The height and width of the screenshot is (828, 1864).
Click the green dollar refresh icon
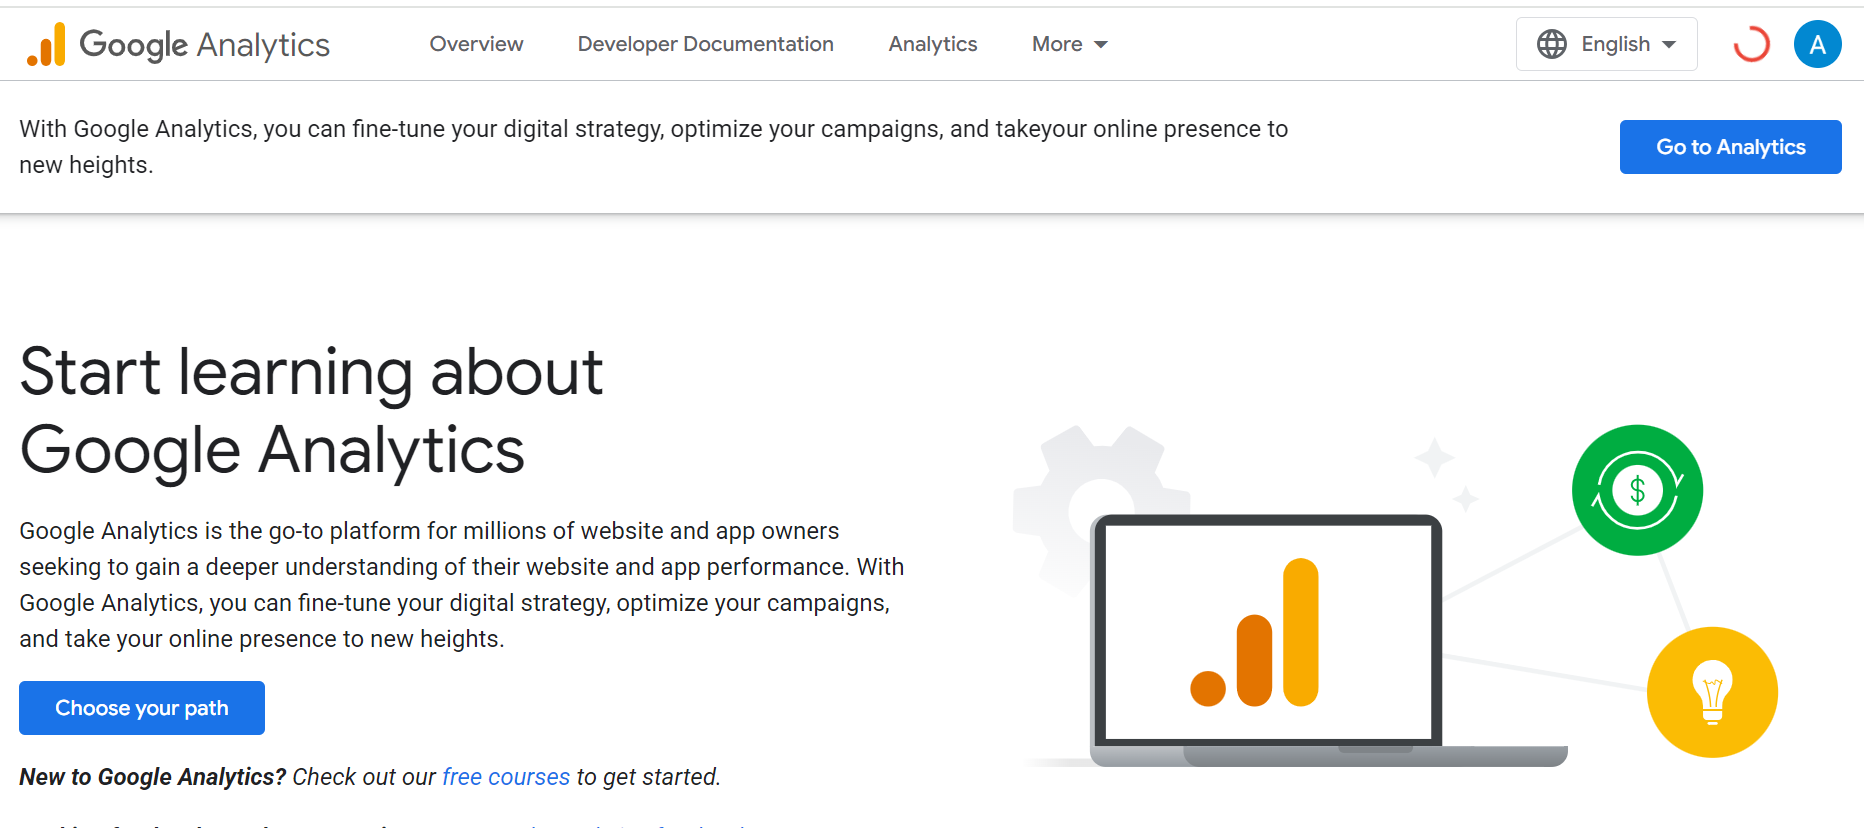click(x=1637, y=490)
